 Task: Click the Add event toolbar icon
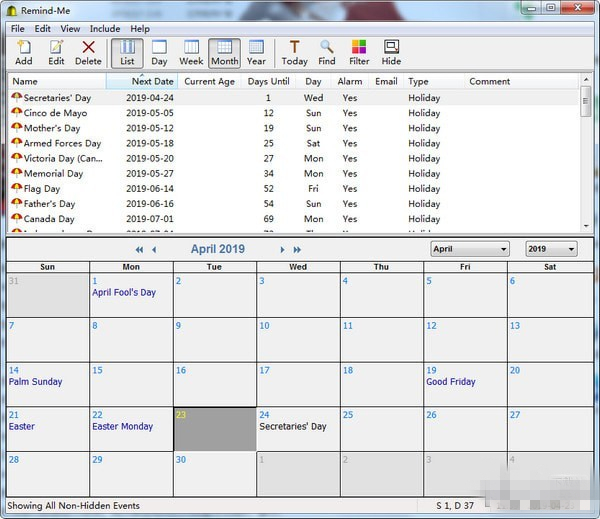24,52
